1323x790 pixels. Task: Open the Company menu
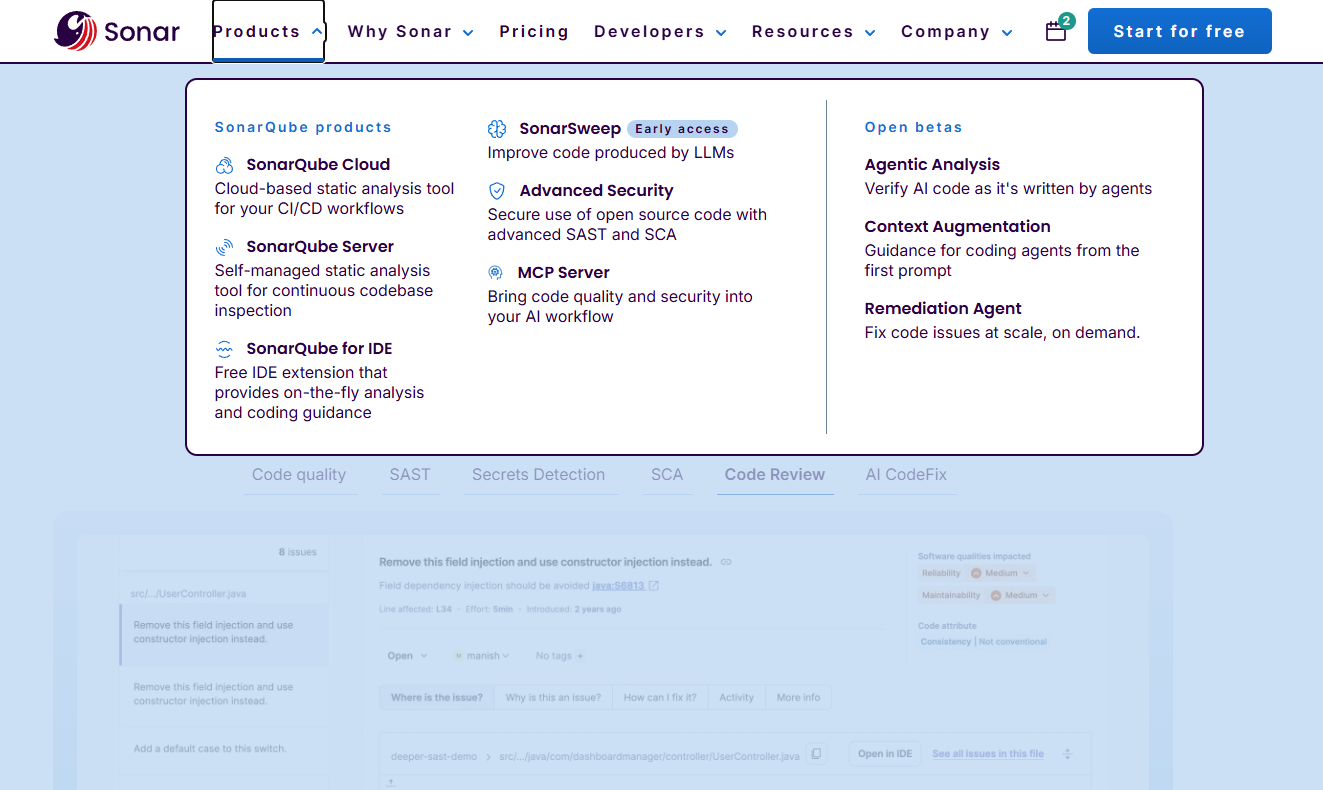coord(956,31)
